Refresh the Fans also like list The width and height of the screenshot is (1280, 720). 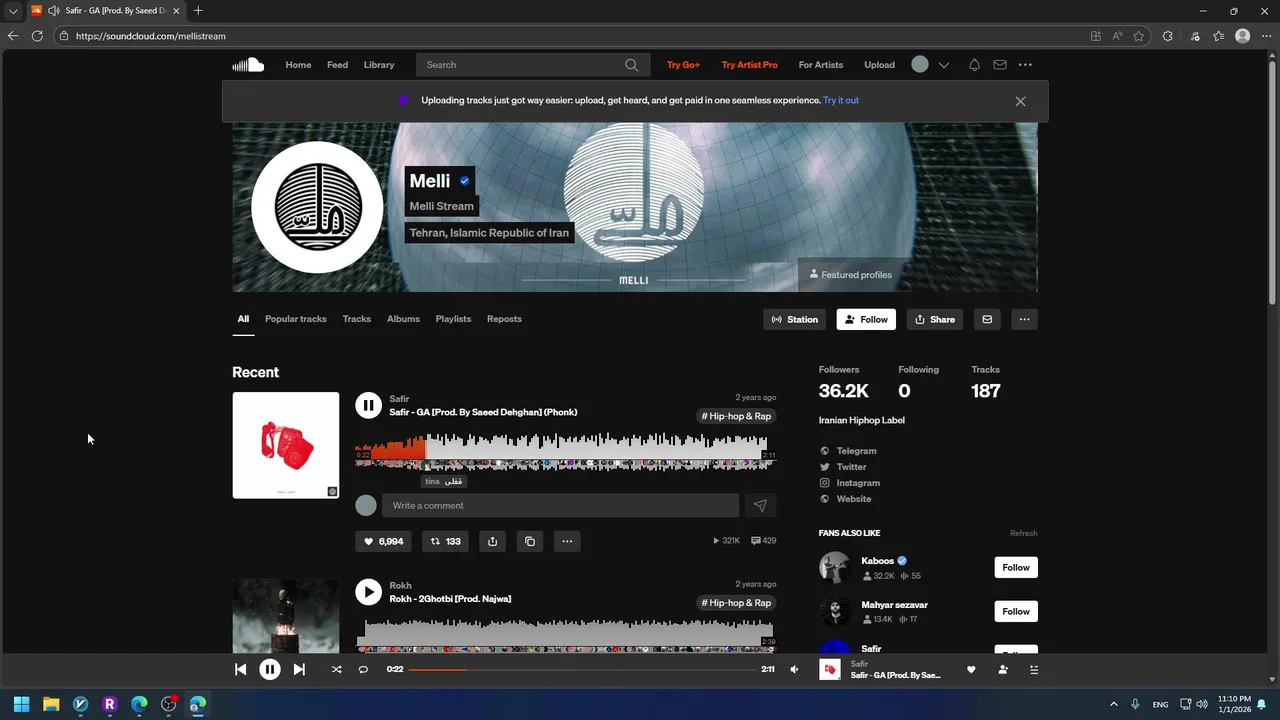click(1023, 533)
